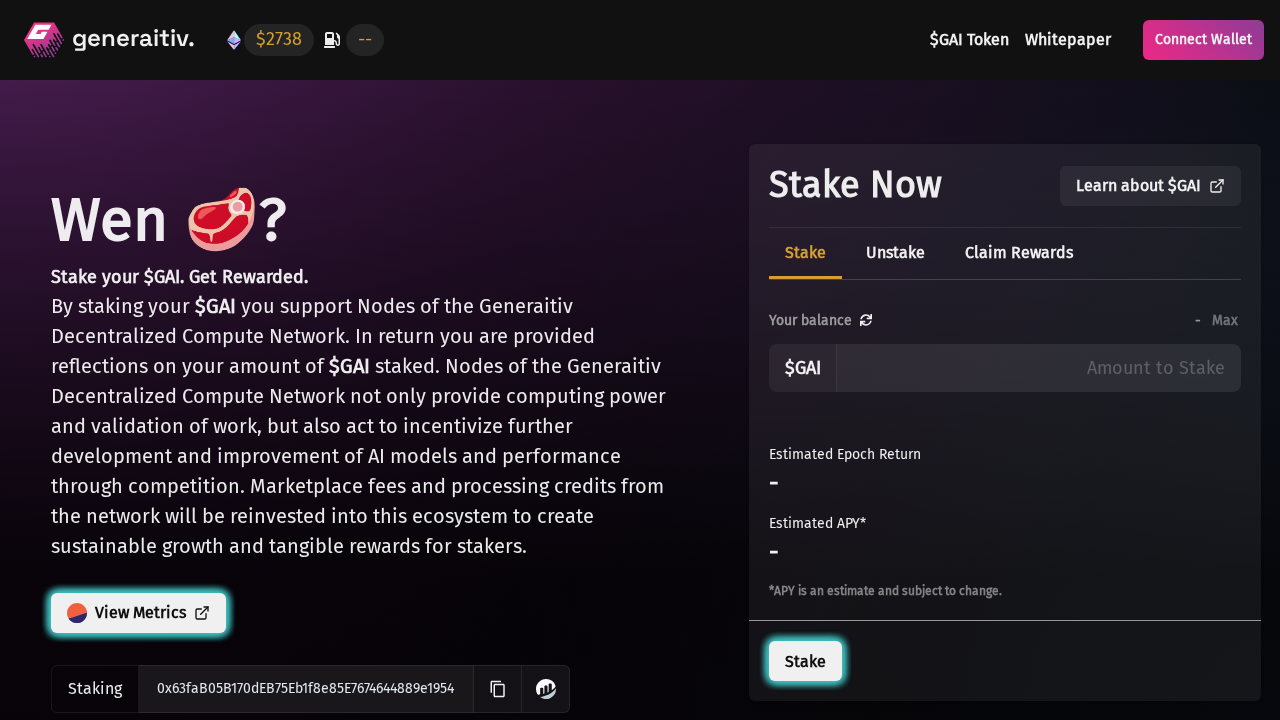Click Max to stake full balance
This screenshot has height=720, width=1280.
(x=1225, y=320)
